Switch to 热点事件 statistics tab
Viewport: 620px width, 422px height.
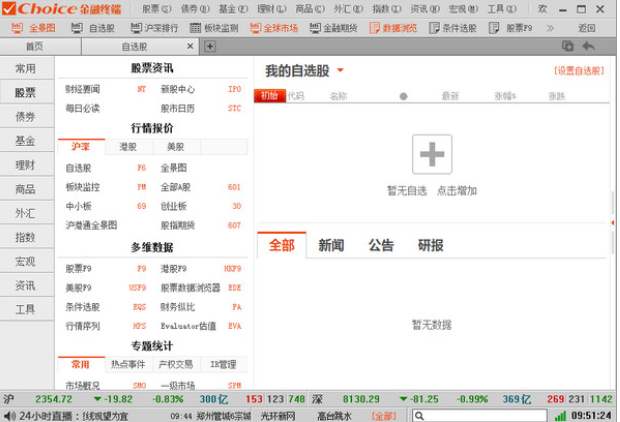tap(128, 364)
